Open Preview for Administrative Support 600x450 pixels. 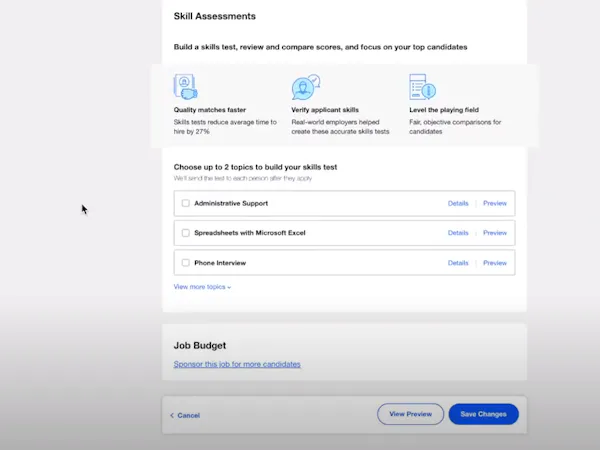click(x=495, y=203)
